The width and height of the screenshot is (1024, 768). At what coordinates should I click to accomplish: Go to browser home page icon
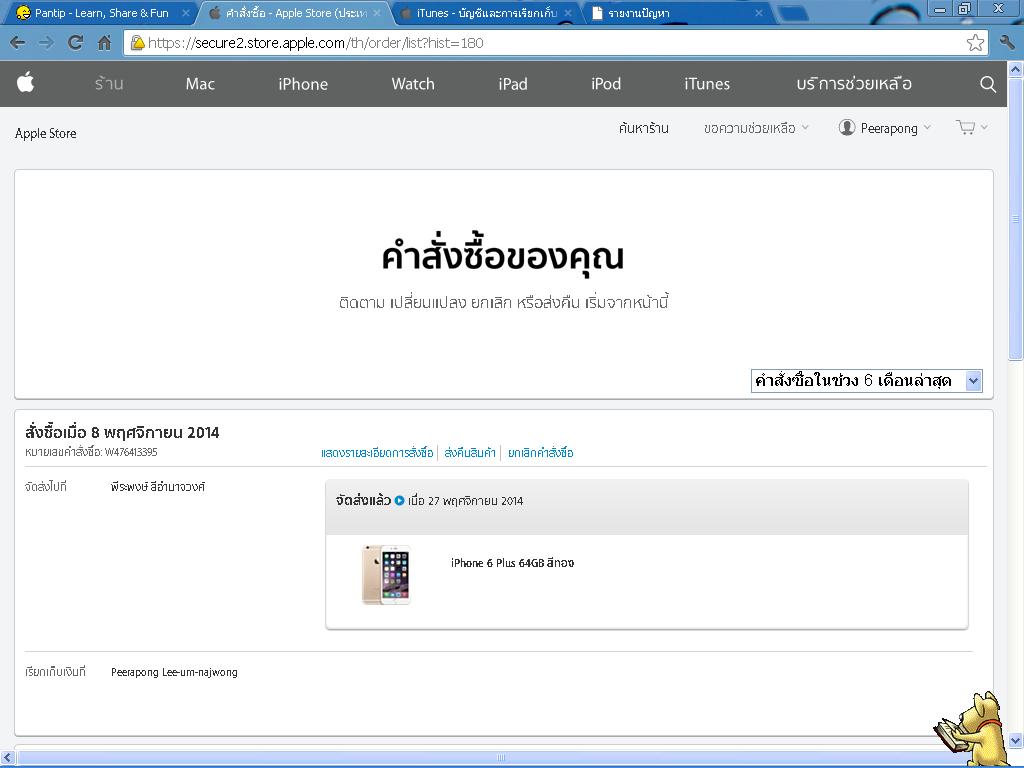pyautogui.click(x=104, y=43)
